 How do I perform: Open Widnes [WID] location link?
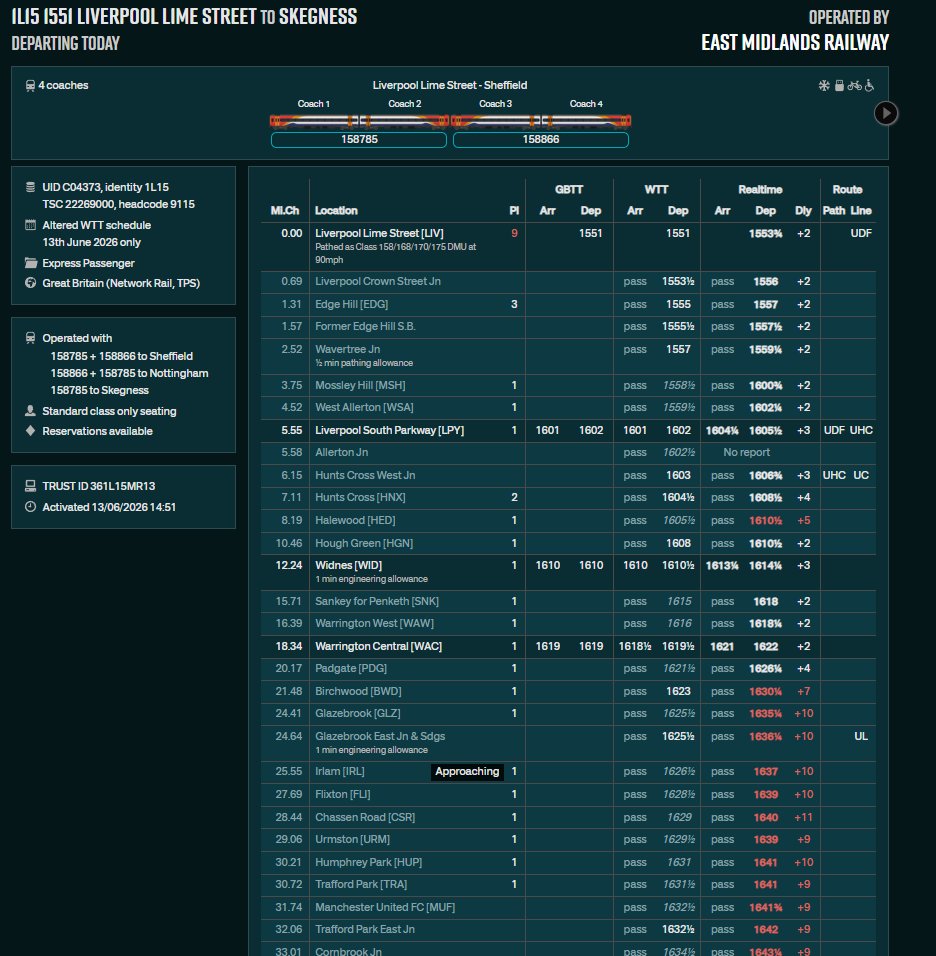pyautogui.click(x=348, y=565)
